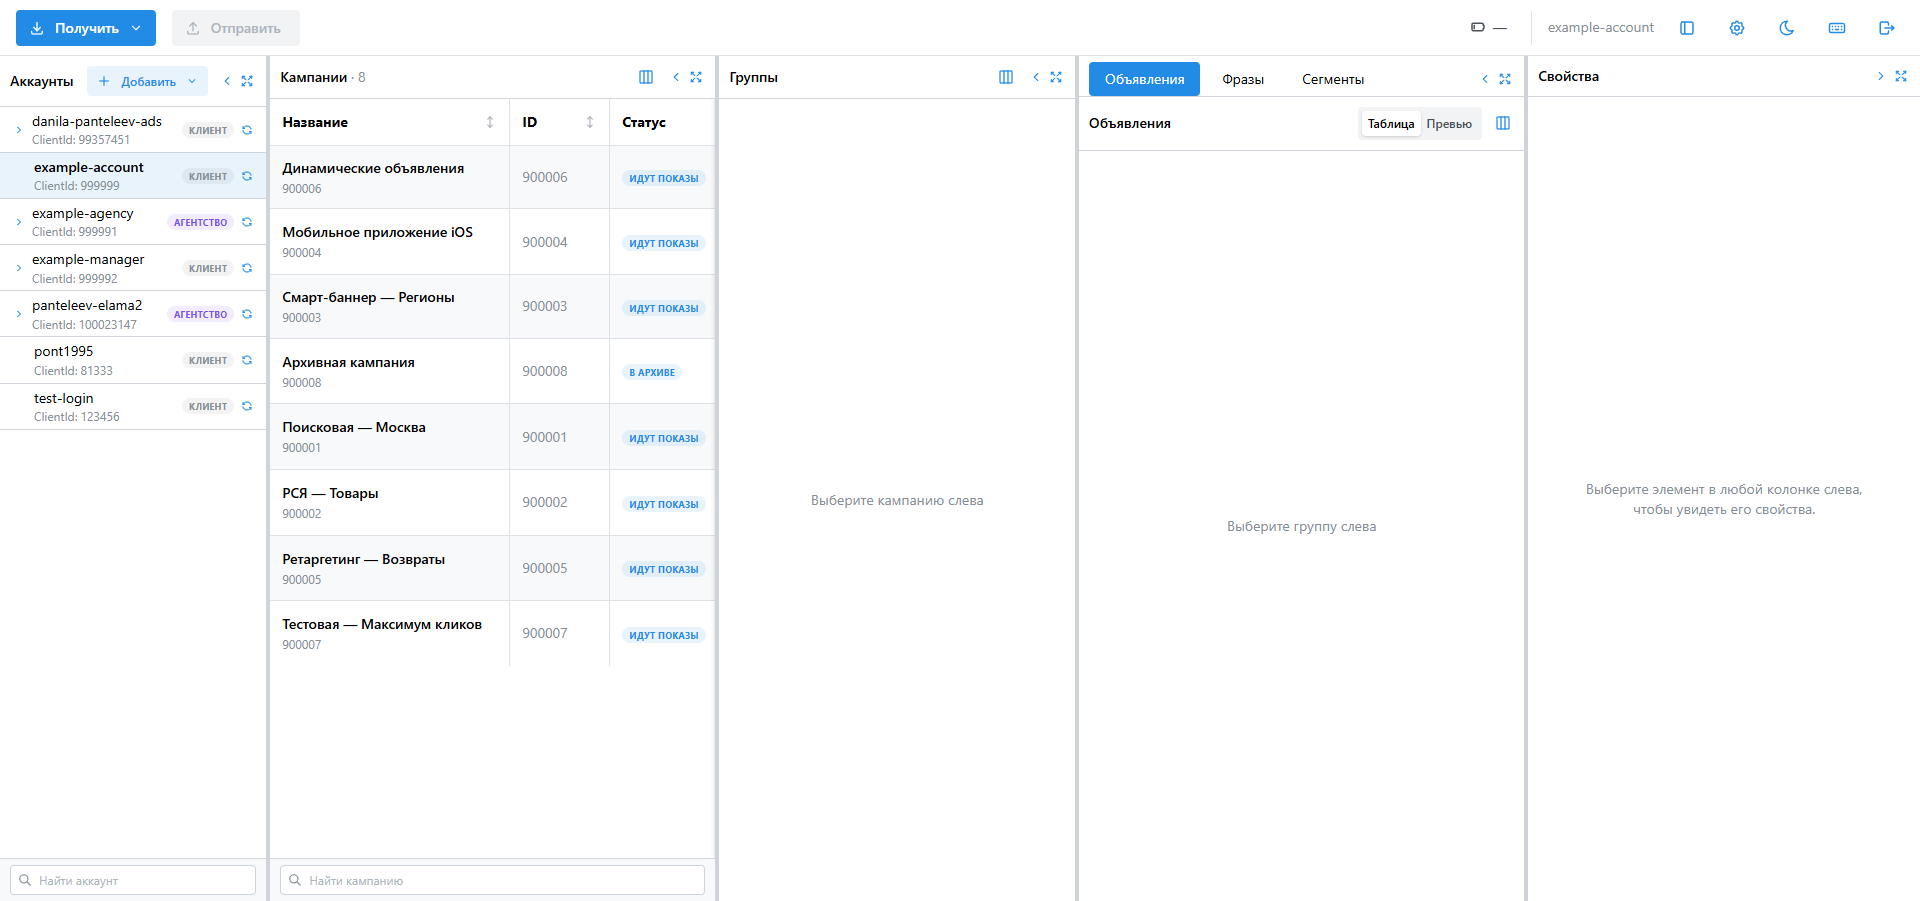
Task: Select campaign Поисковая — Москва
Action: pyautogui.click(x=492, y=437)
